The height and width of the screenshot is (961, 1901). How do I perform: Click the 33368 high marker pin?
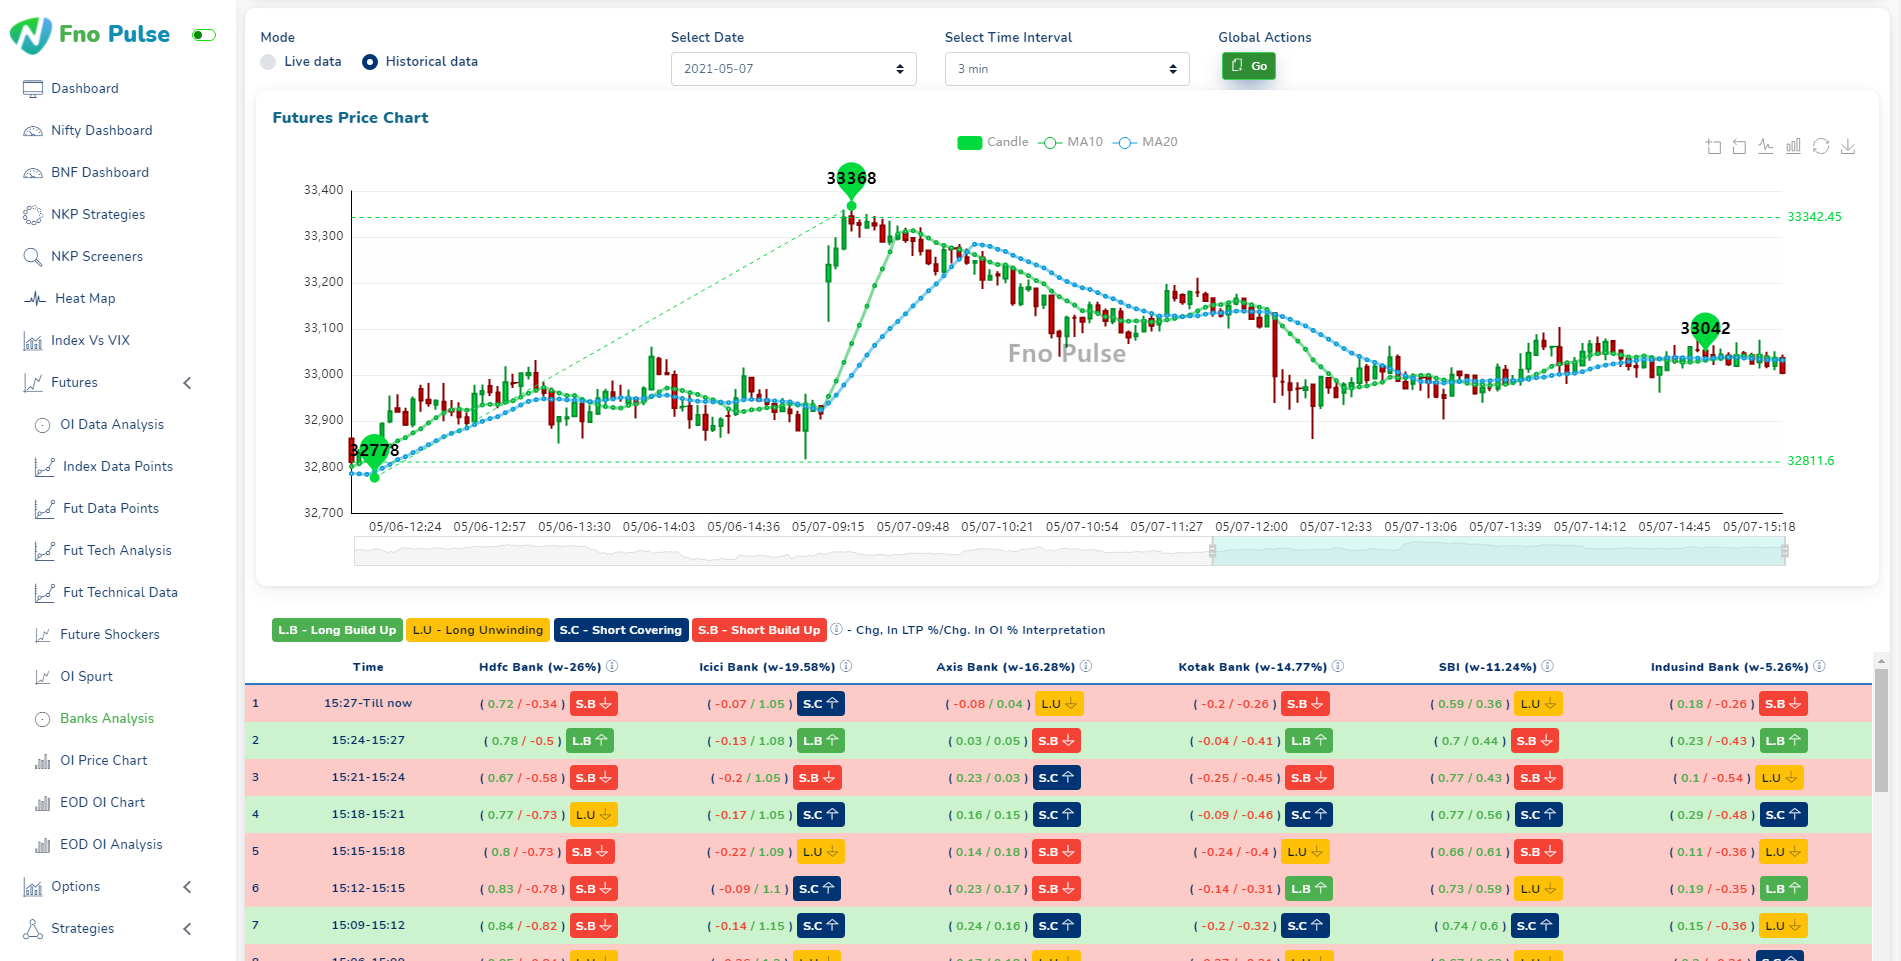(851, 180)
